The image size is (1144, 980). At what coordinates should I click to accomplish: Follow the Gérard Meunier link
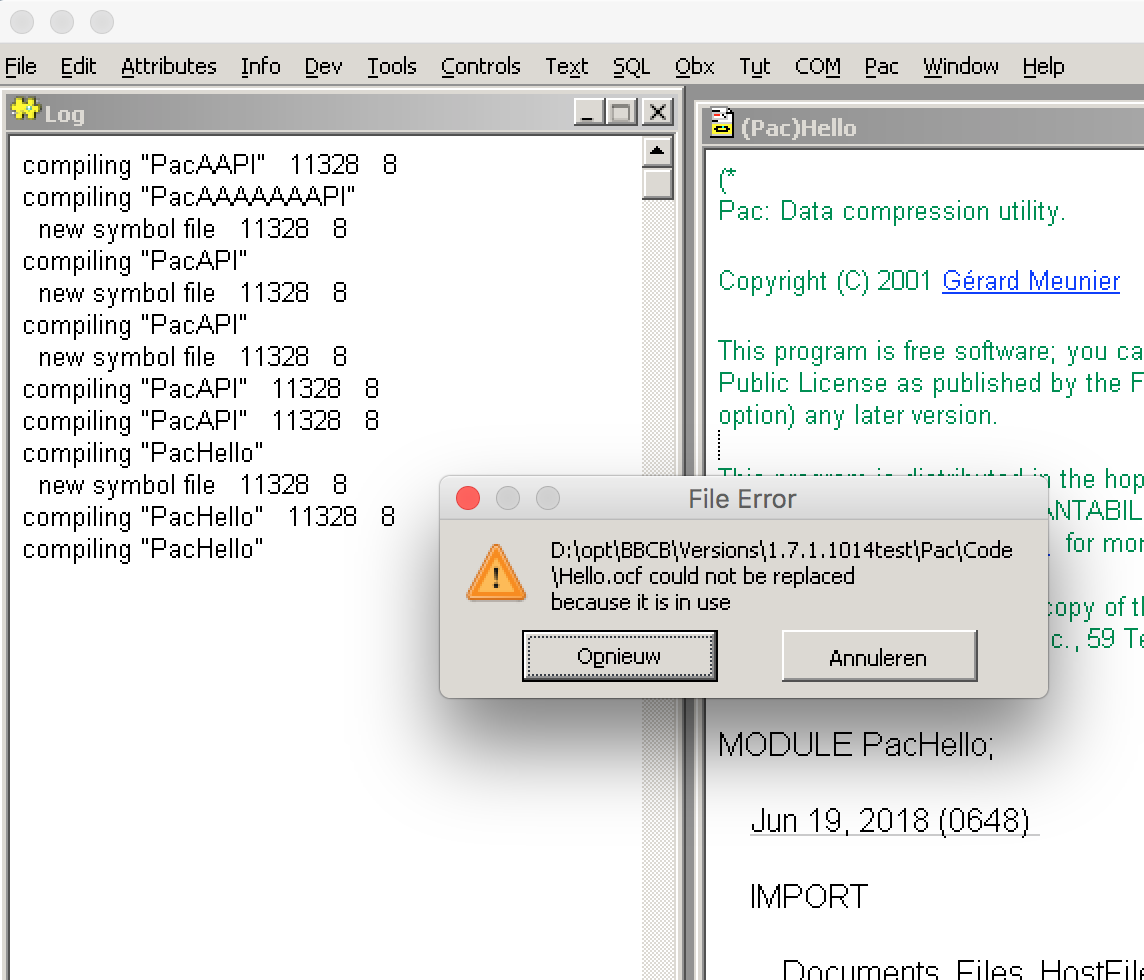[1031, 281]
